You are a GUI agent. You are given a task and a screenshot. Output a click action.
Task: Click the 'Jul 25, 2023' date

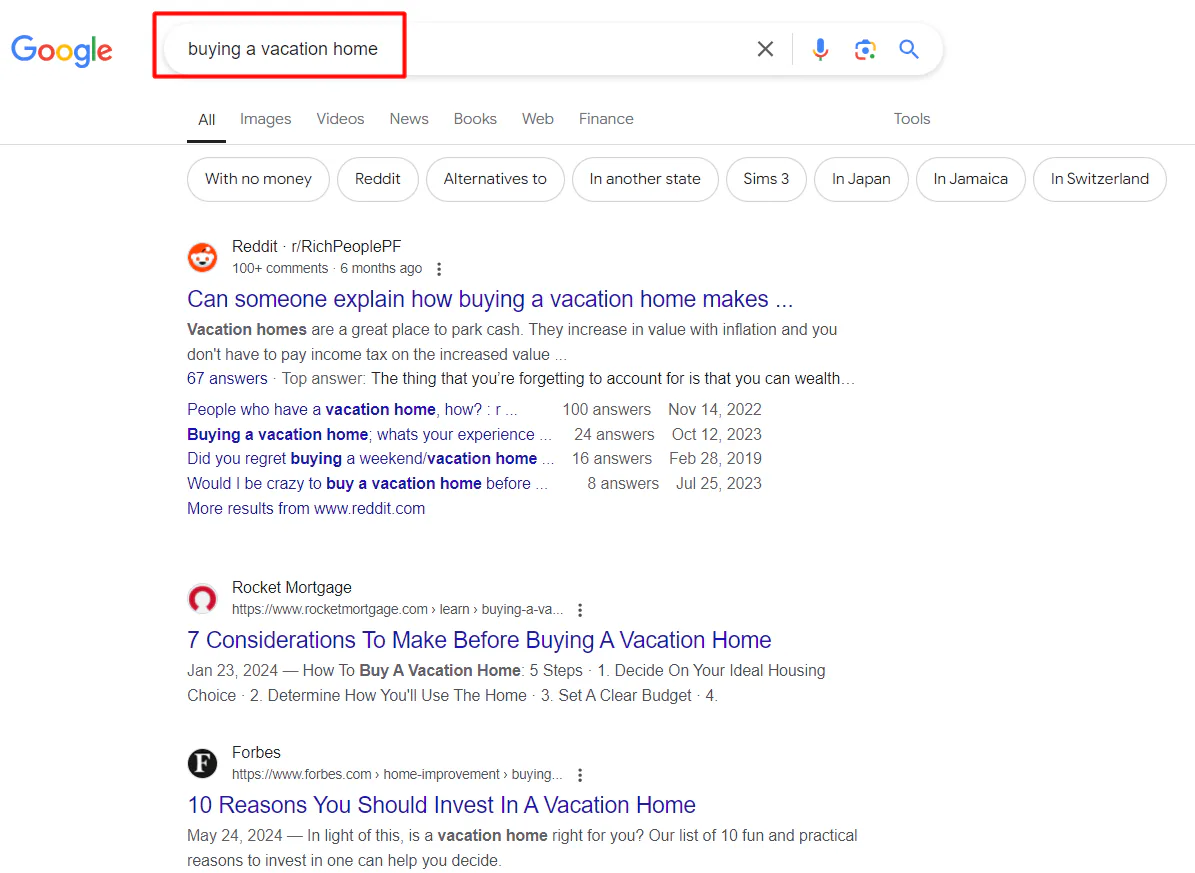pyautogui.click(x=719, y=483)
